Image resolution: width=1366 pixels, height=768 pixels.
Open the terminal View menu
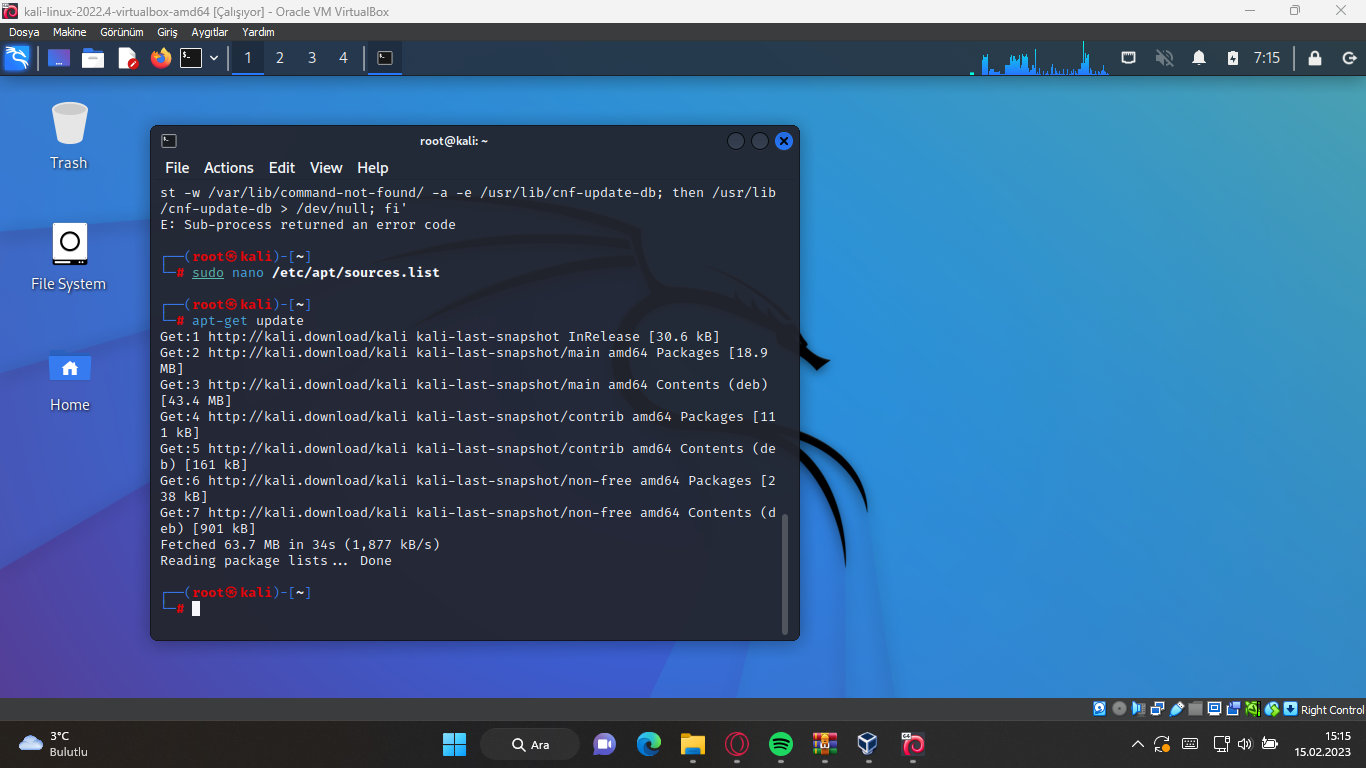click(x=326, y=168)
